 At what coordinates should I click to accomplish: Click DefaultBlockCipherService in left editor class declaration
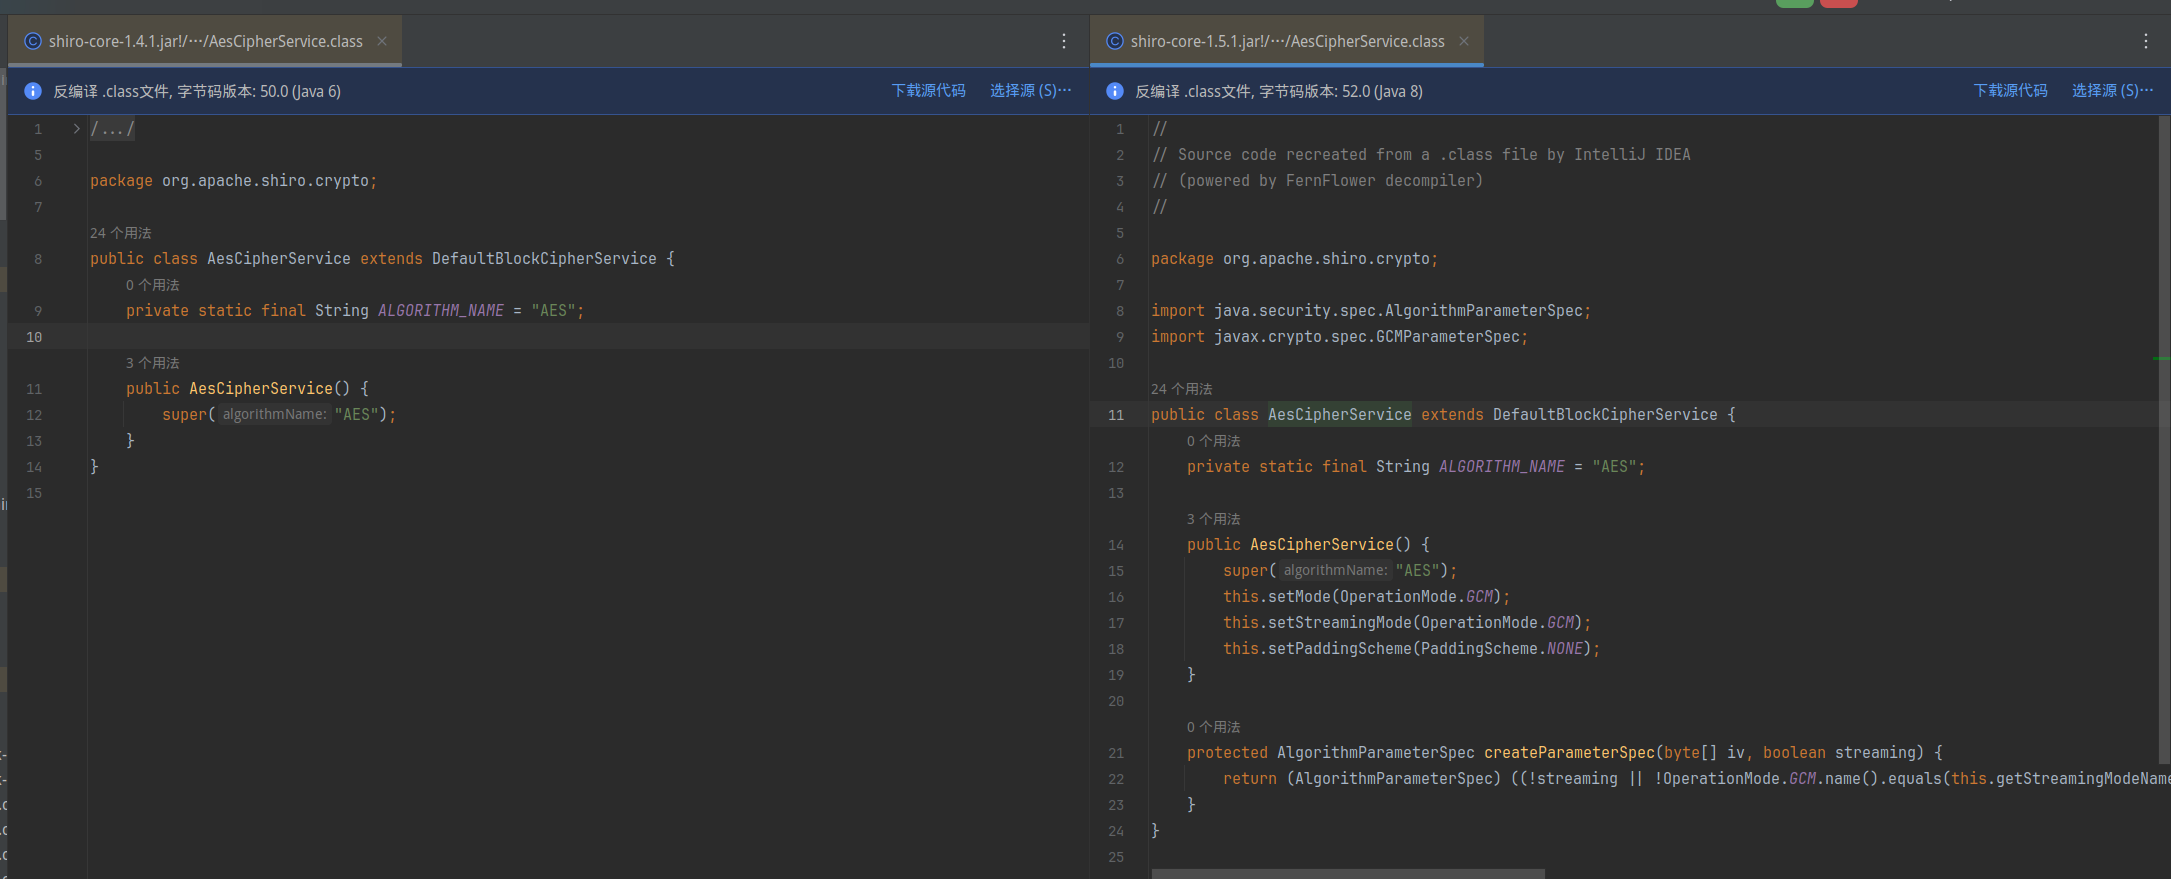click(x=544, y=259)
